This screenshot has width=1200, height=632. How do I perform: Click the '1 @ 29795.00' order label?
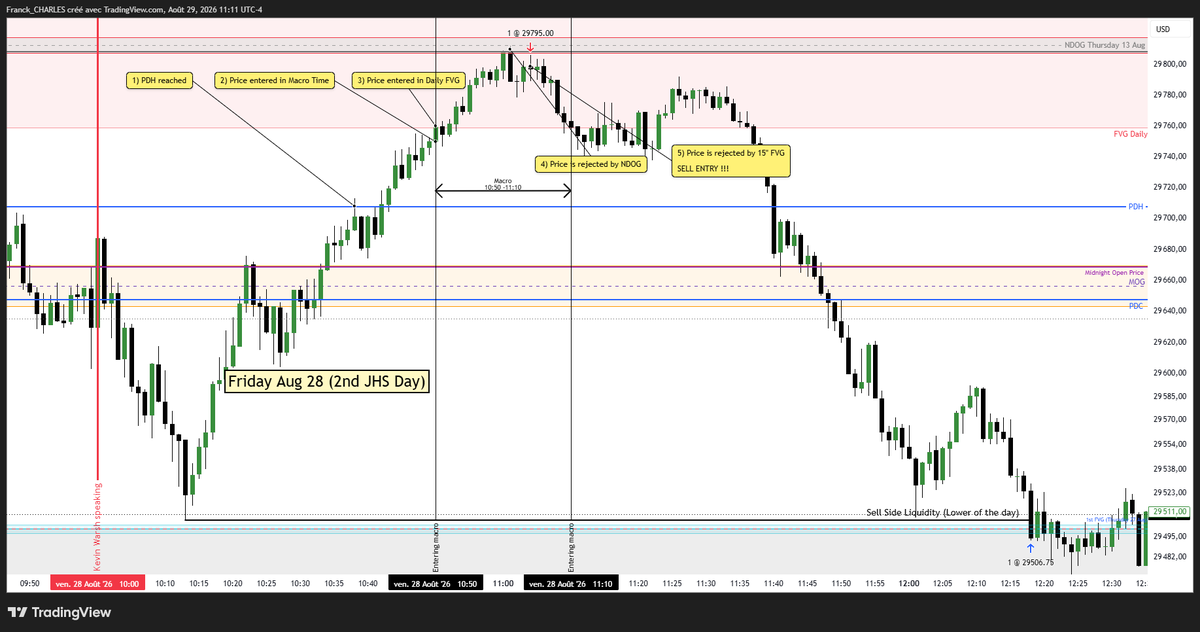(528, 33)
